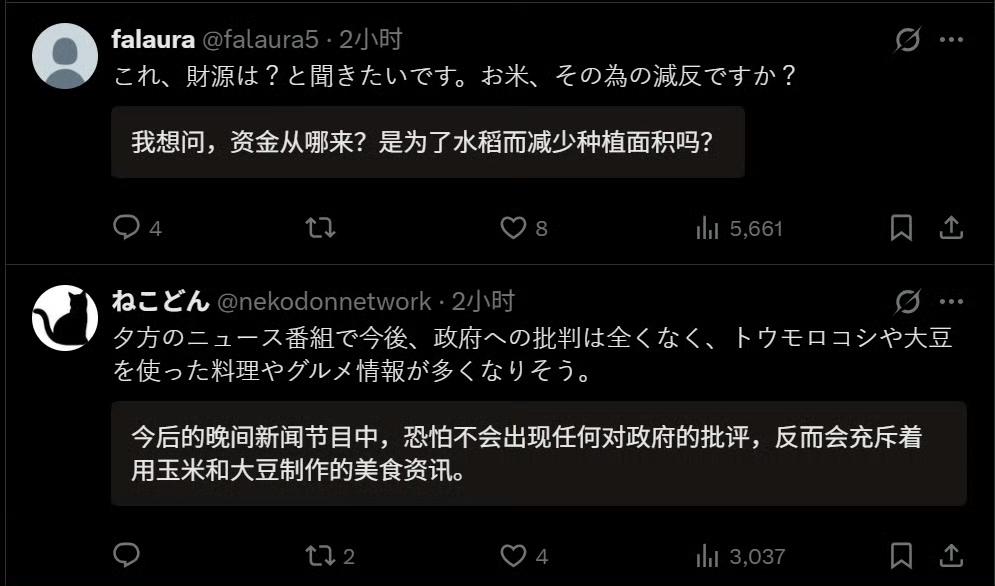Bookmark falaura's tweet
995x586 pixels.
click(x=901, y=227)
